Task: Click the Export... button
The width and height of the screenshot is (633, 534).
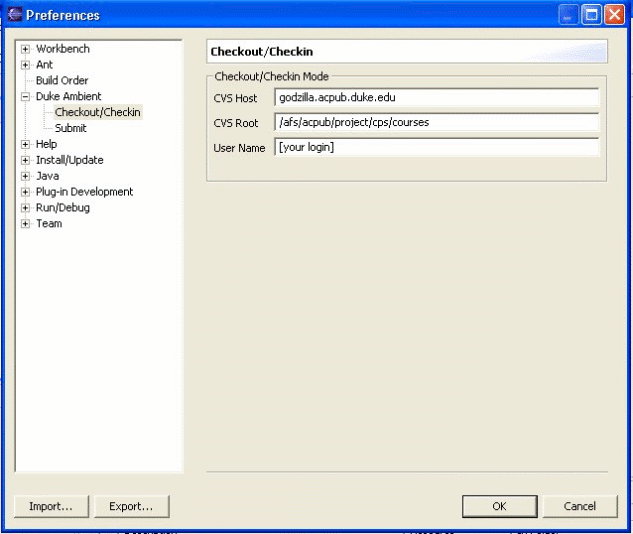Action: tap(131, 506)
